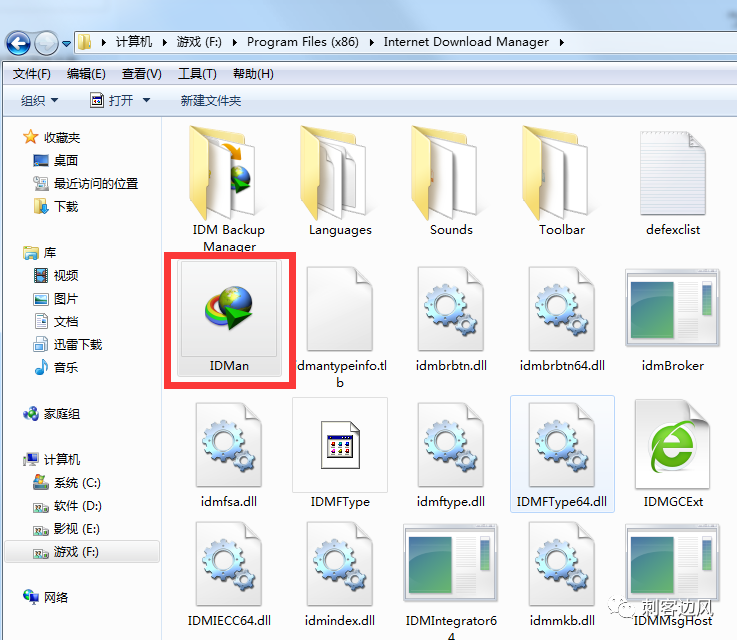
Task: Expand arrow after Program Files (x86) breadcrumb
Action: click(371, 42)
